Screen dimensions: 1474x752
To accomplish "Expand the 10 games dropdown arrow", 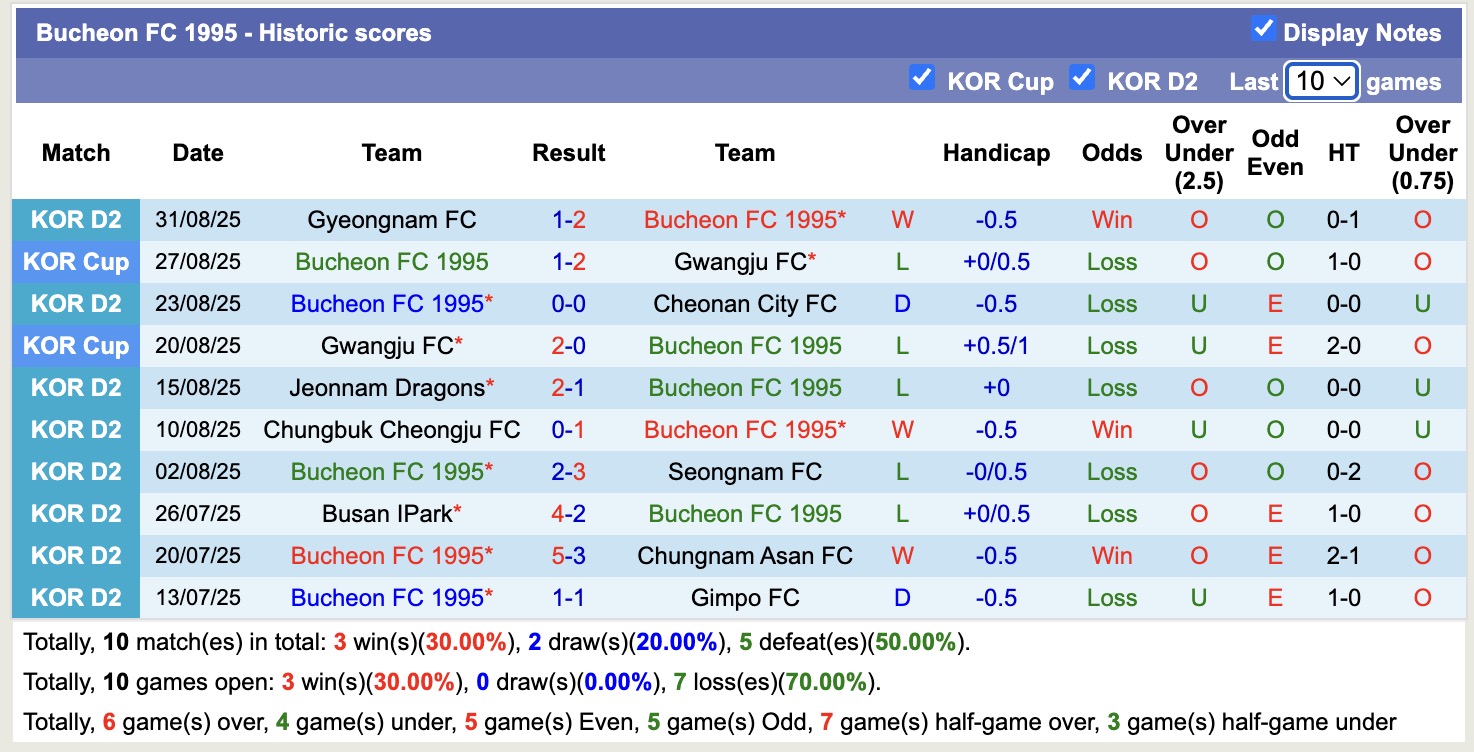I will [1344, 80].
